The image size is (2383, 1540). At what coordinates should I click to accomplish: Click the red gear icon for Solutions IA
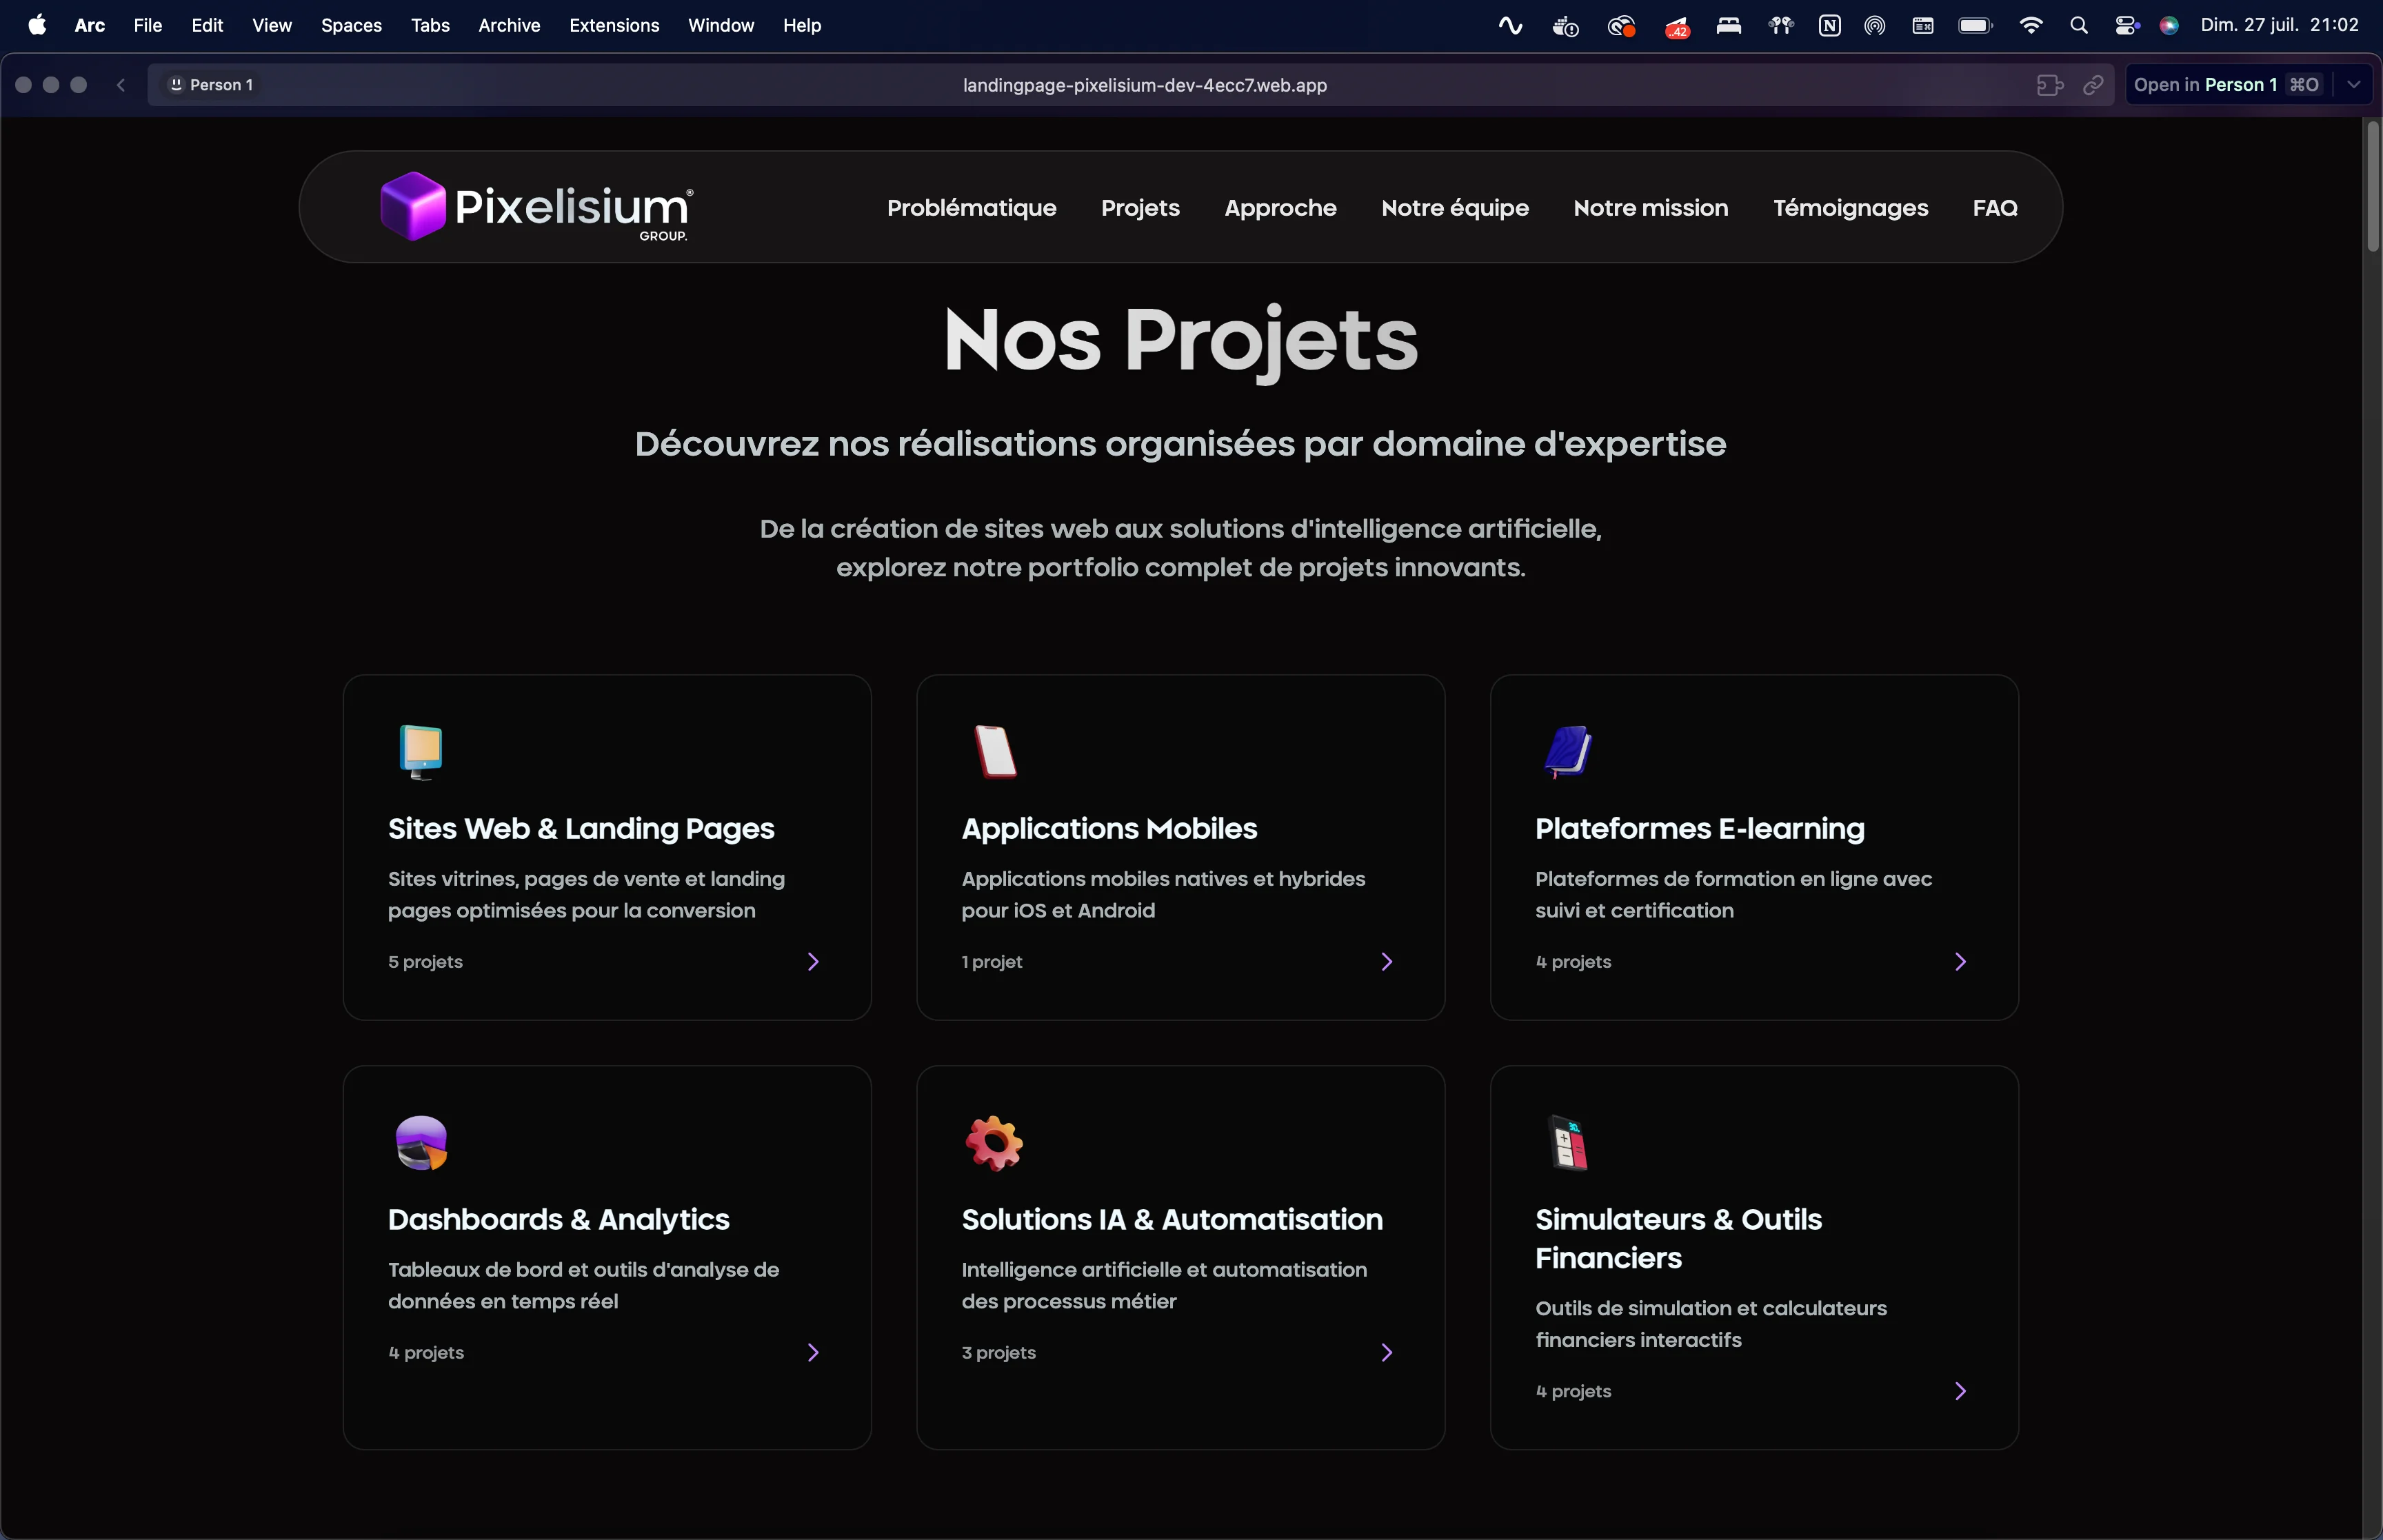(x=994, y=1142)
